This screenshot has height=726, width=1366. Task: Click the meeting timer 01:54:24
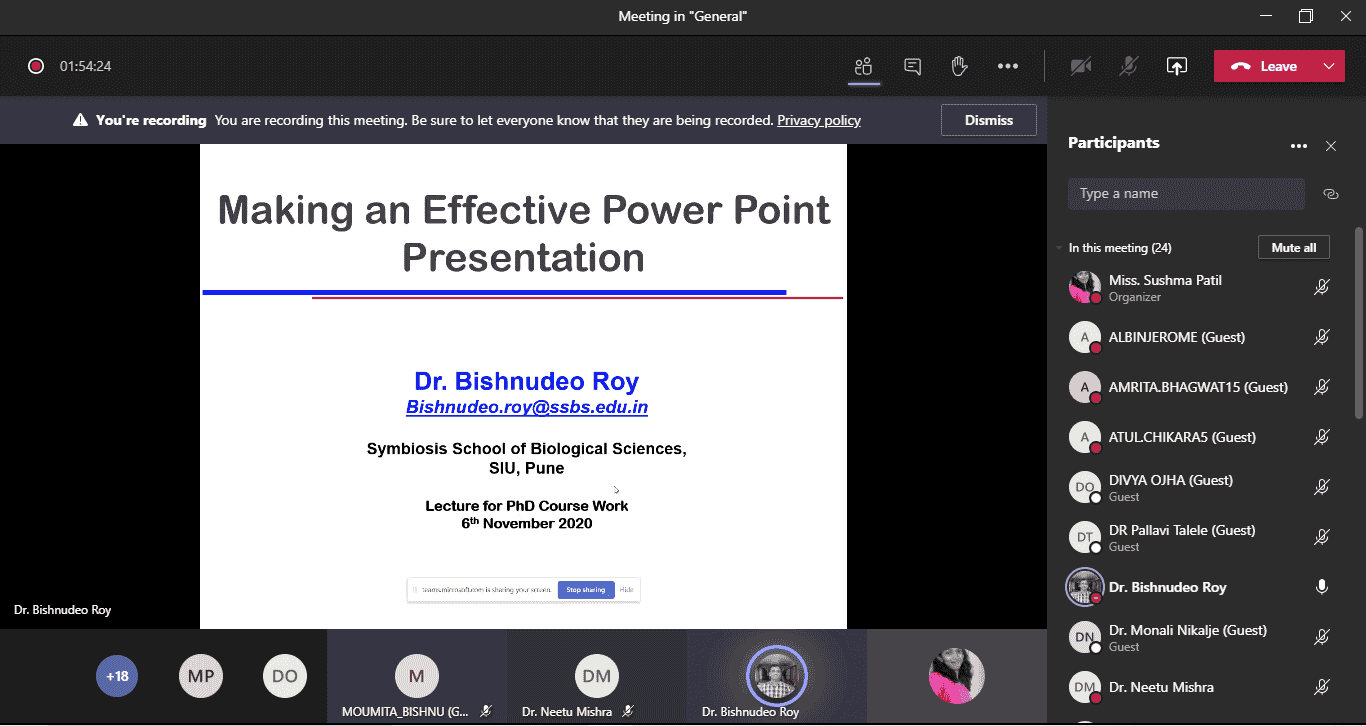85,66
